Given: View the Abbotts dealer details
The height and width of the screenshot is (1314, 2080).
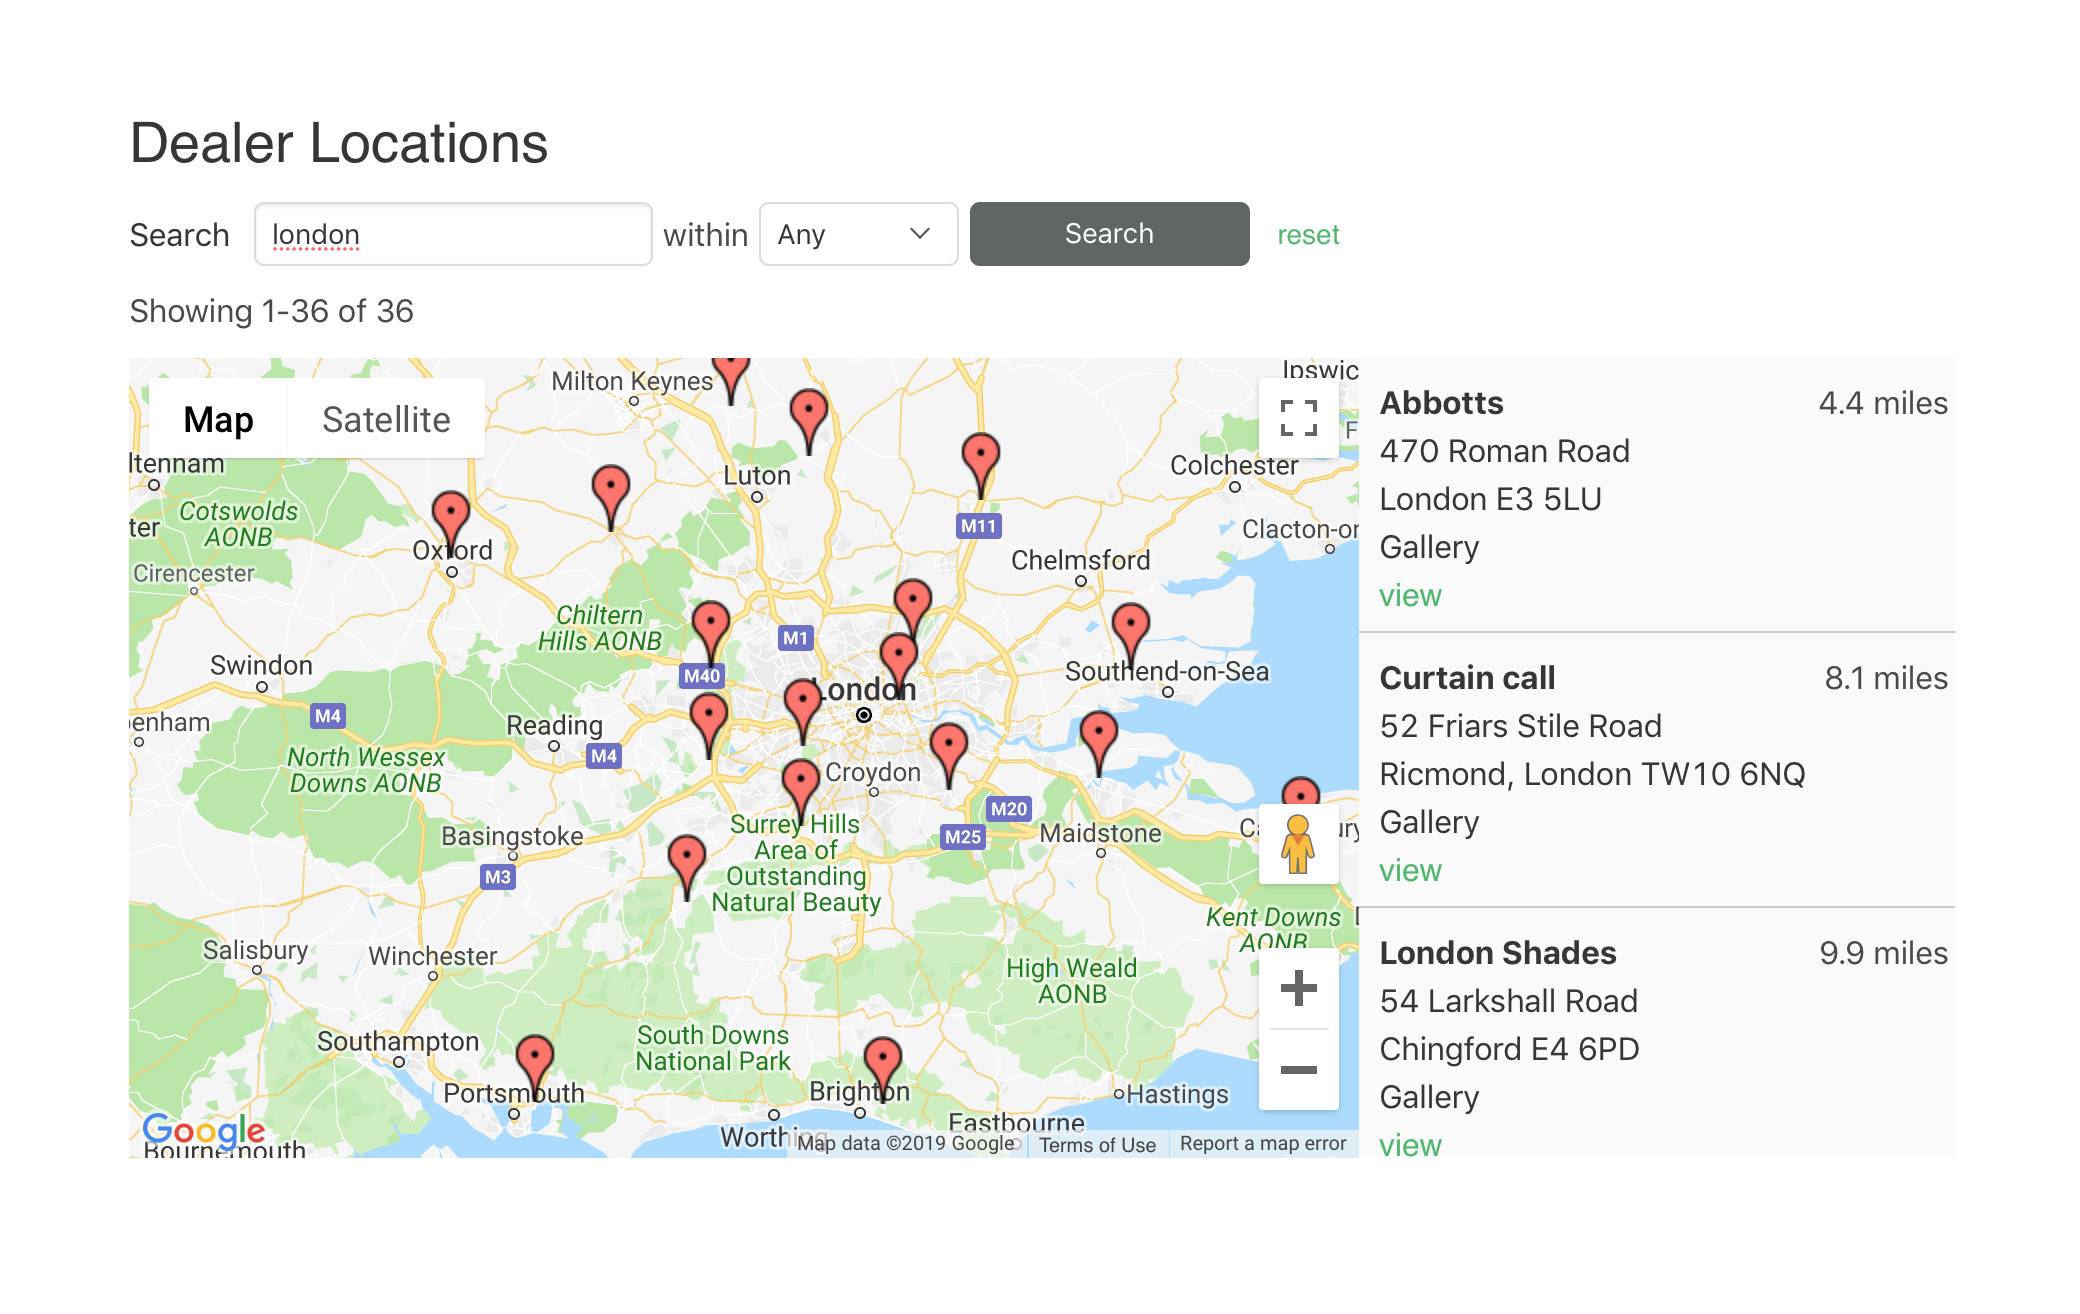Looking at the screenshot, I should coord(1410,596).
